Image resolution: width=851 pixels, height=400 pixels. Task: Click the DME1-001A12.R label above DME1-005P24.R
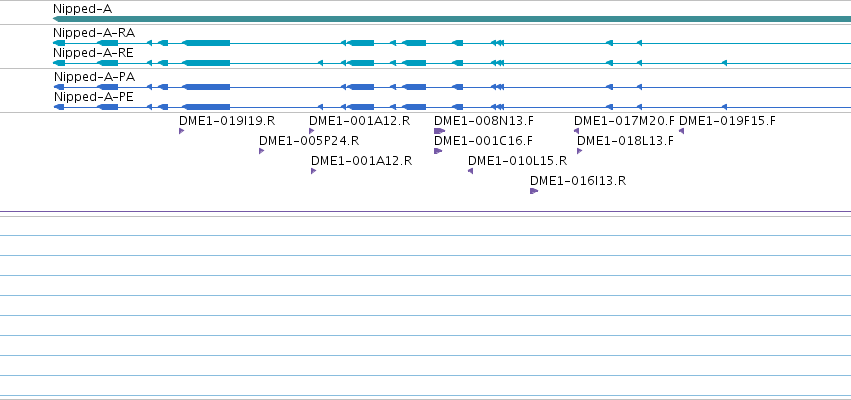pyautogui.click(x=359, y=120)
